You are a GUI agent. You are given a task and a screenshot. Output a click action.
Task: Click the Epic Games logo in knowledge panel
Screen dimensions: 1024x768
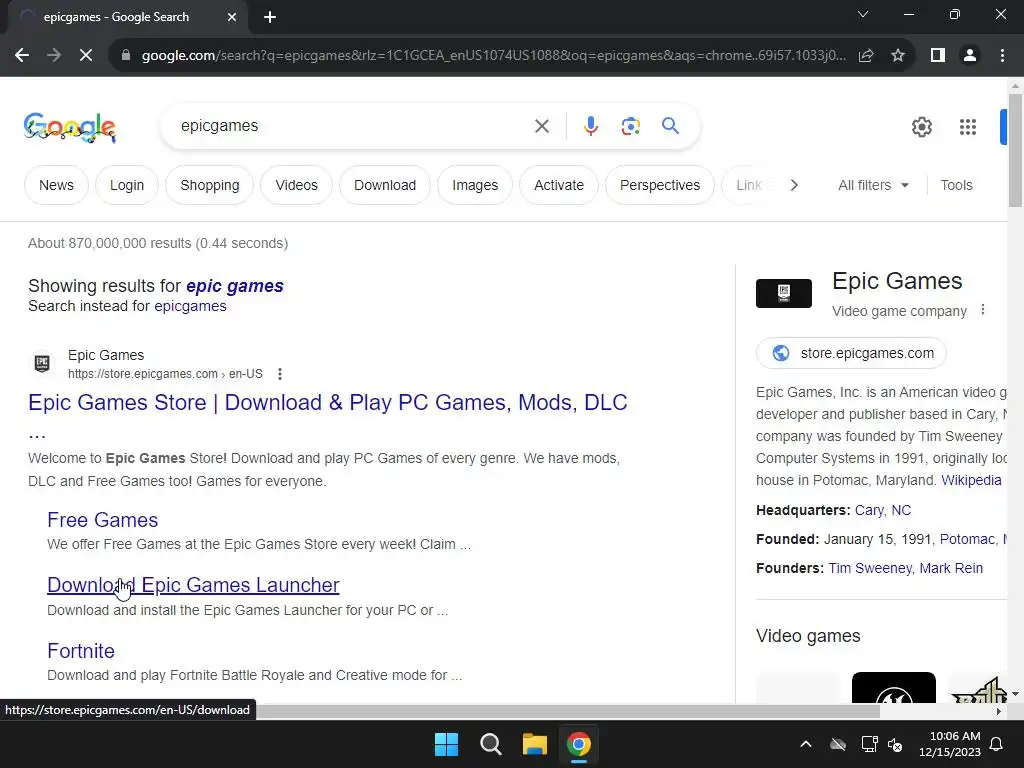tap(784, 293)
